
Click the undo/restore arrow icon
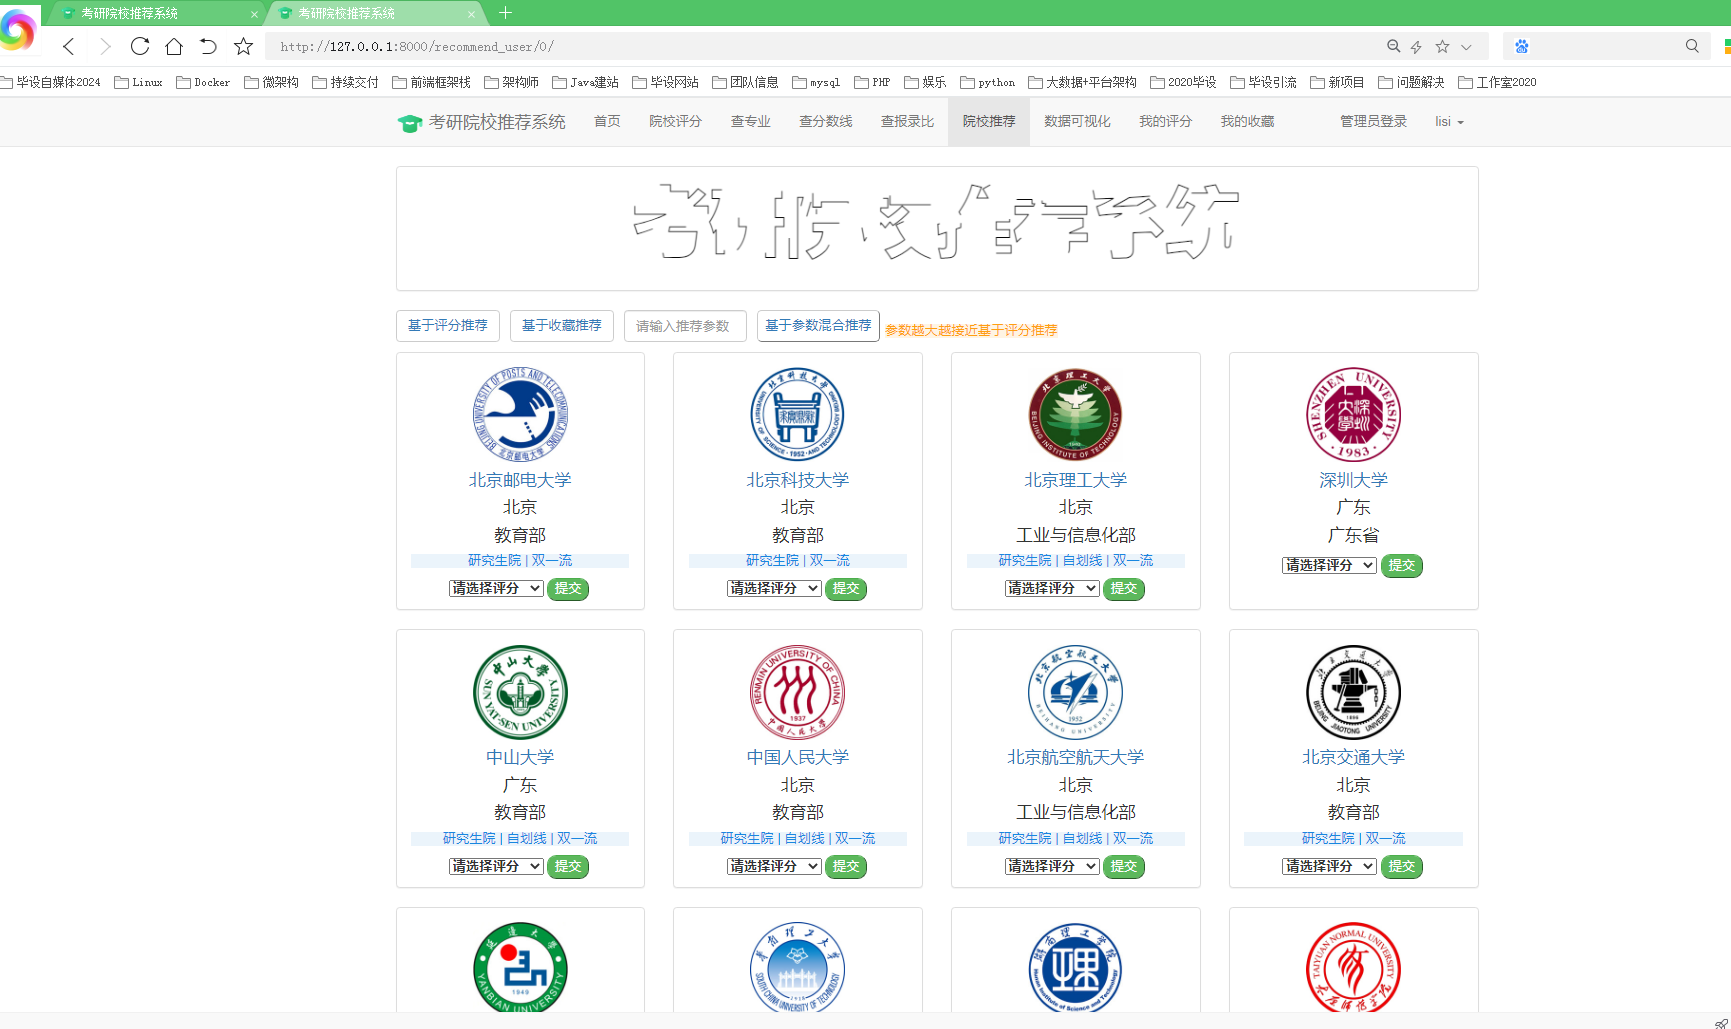coord(208,46)
